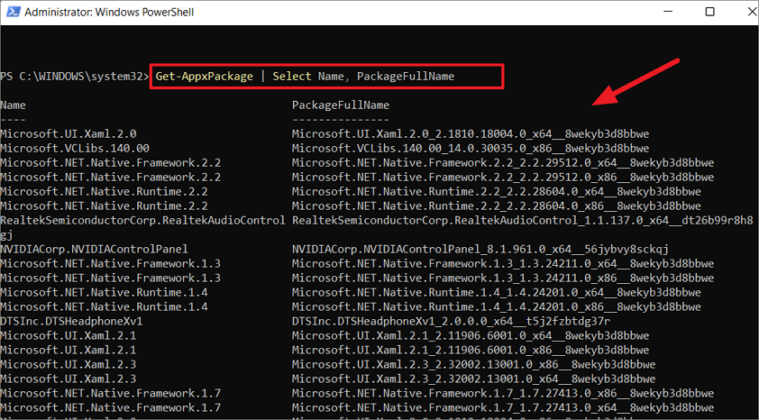759x420 pixels.
Task: Click full name 'DTSInc.DTSHeadphoneXv1_2.0.0.0_x64__t5j2fzbtdg37r'
Action: coord(451,321)
